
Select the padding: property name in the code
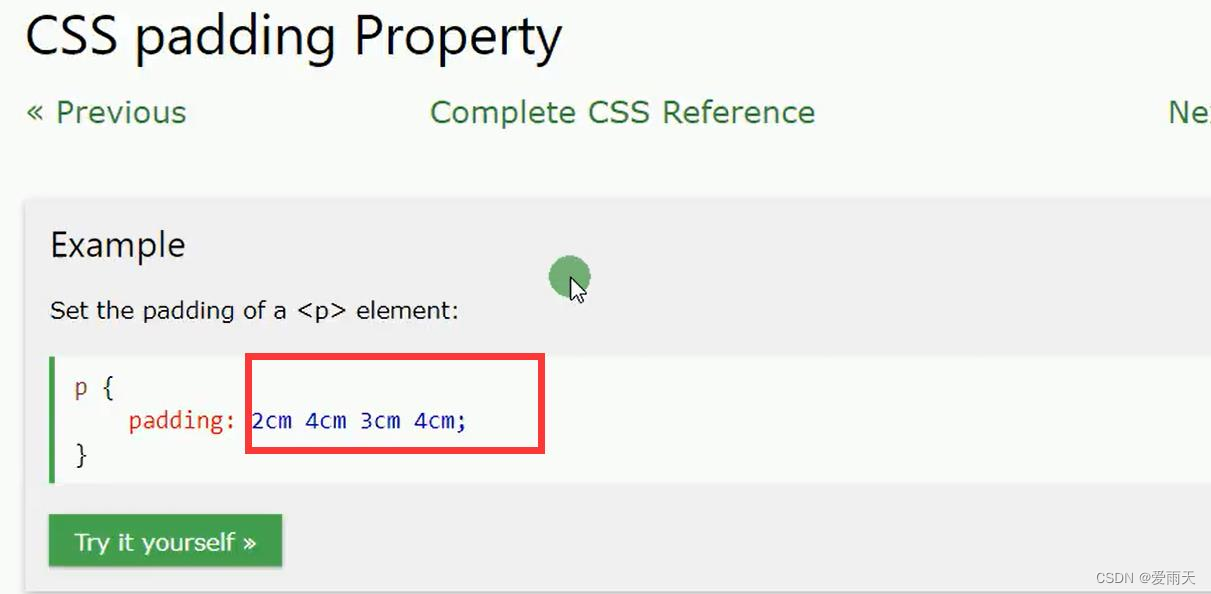click(x=181, y=420)
